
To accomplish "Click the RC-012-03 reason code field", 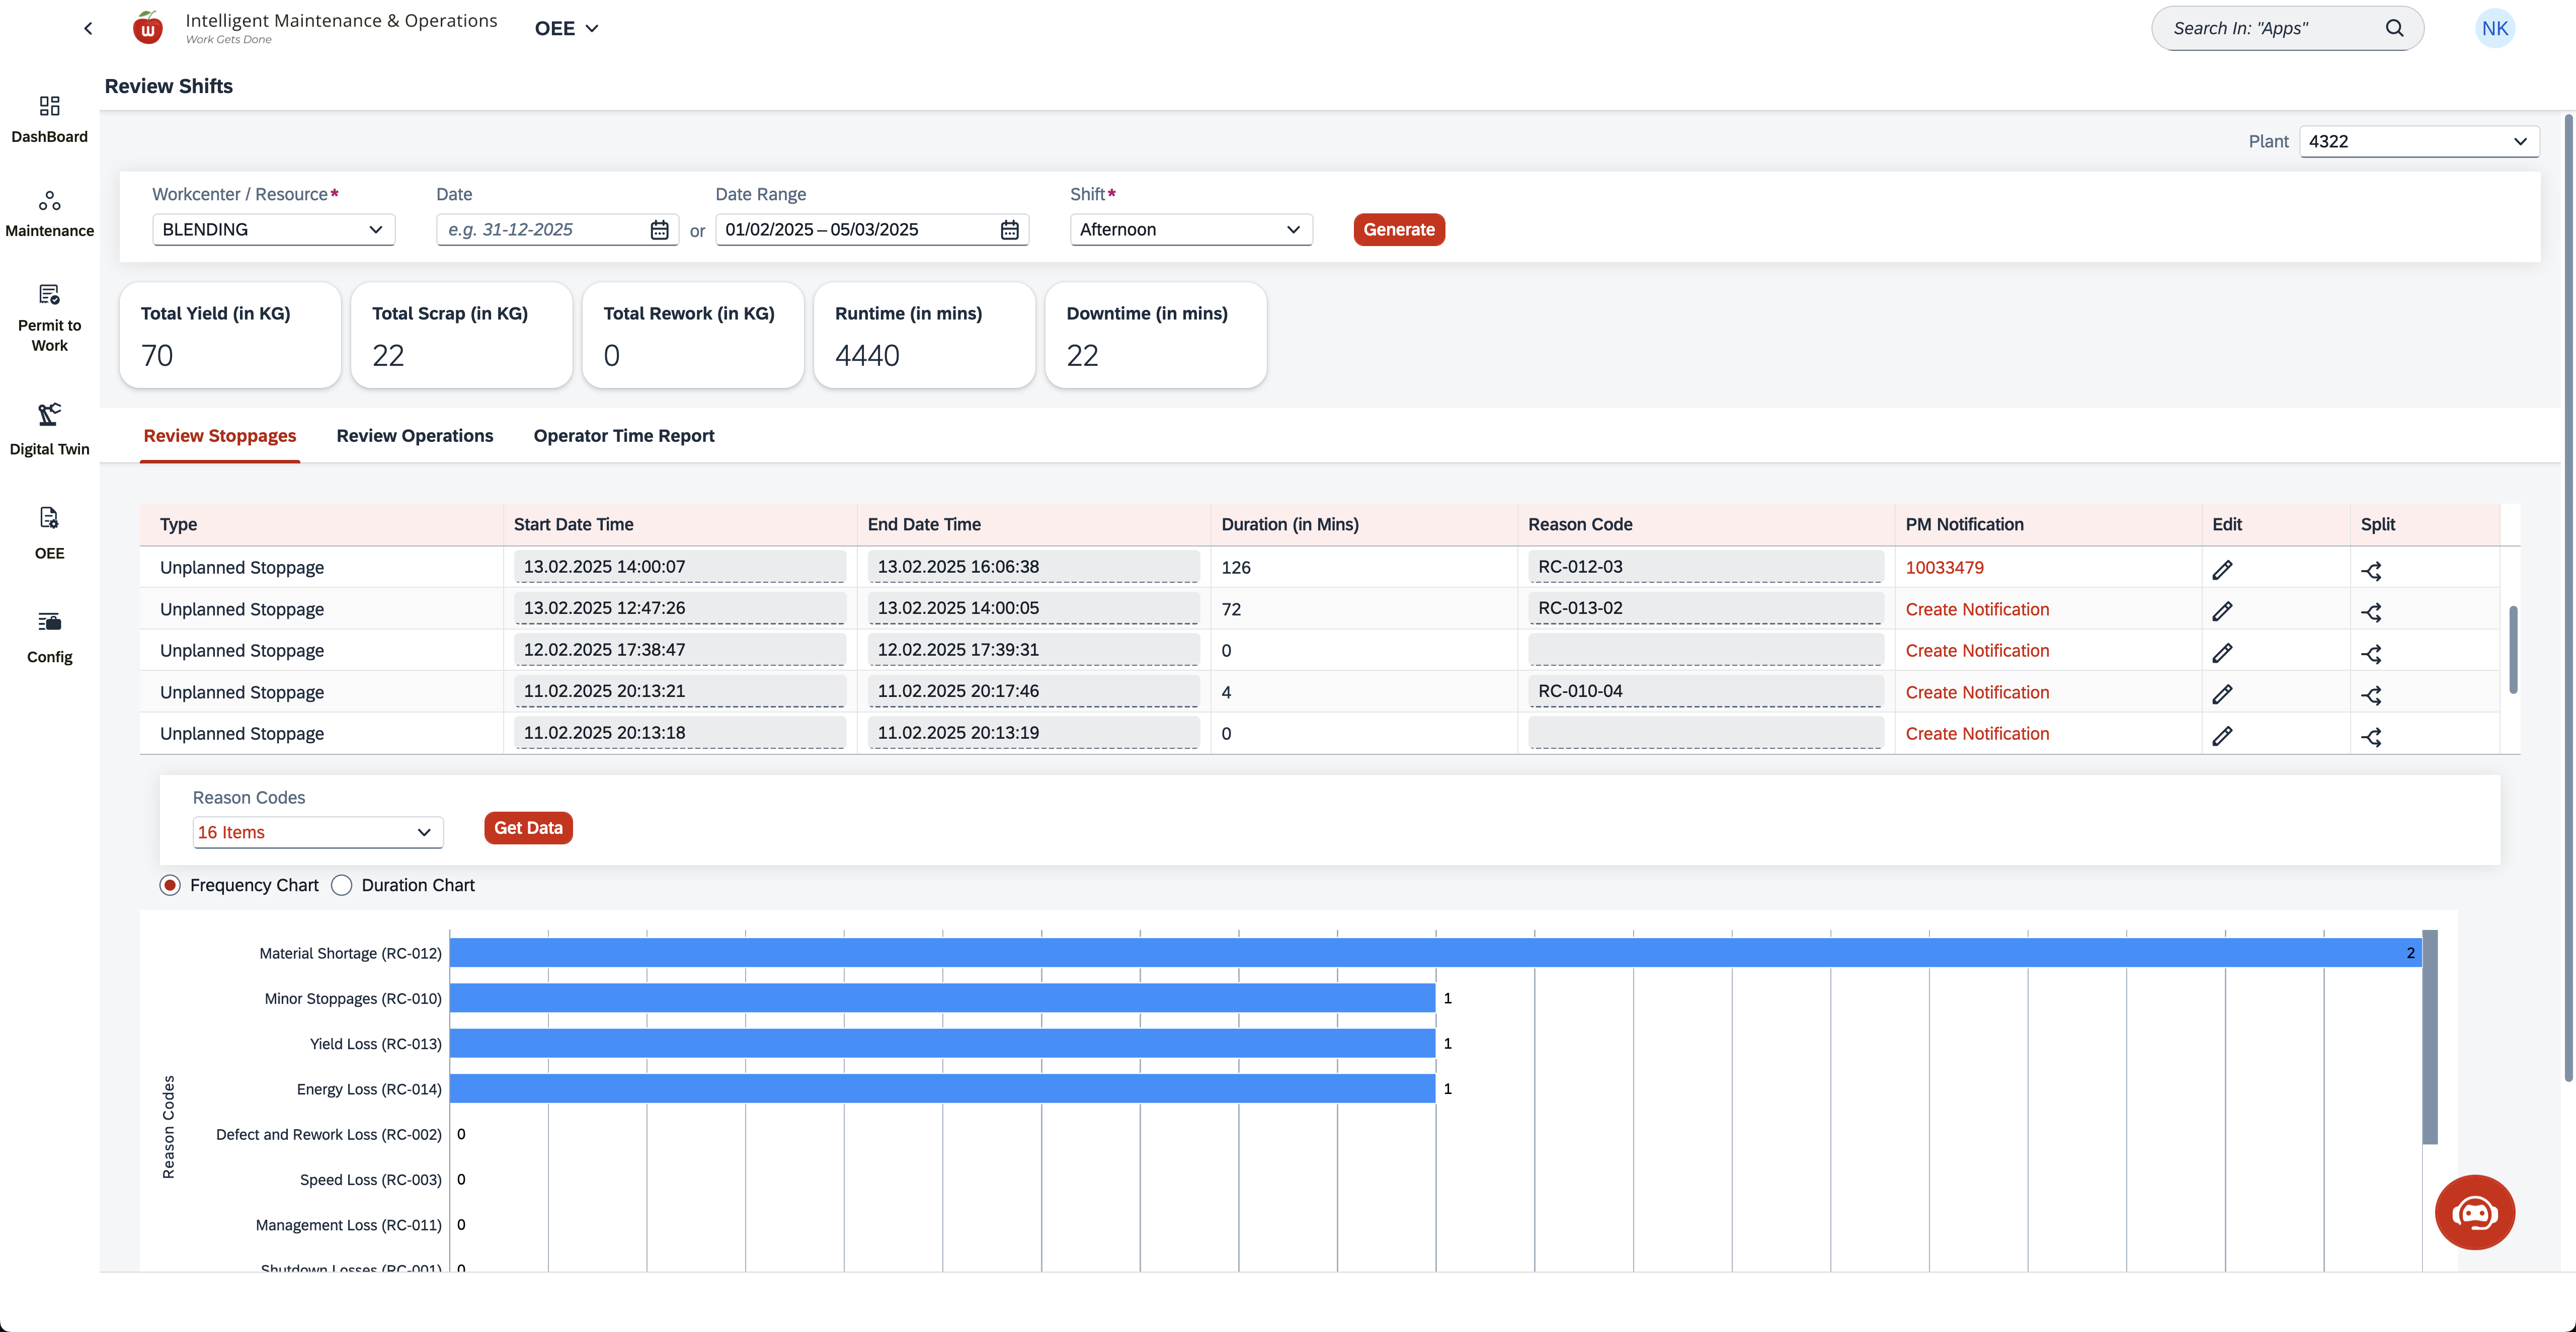I will coord(1705,566).
